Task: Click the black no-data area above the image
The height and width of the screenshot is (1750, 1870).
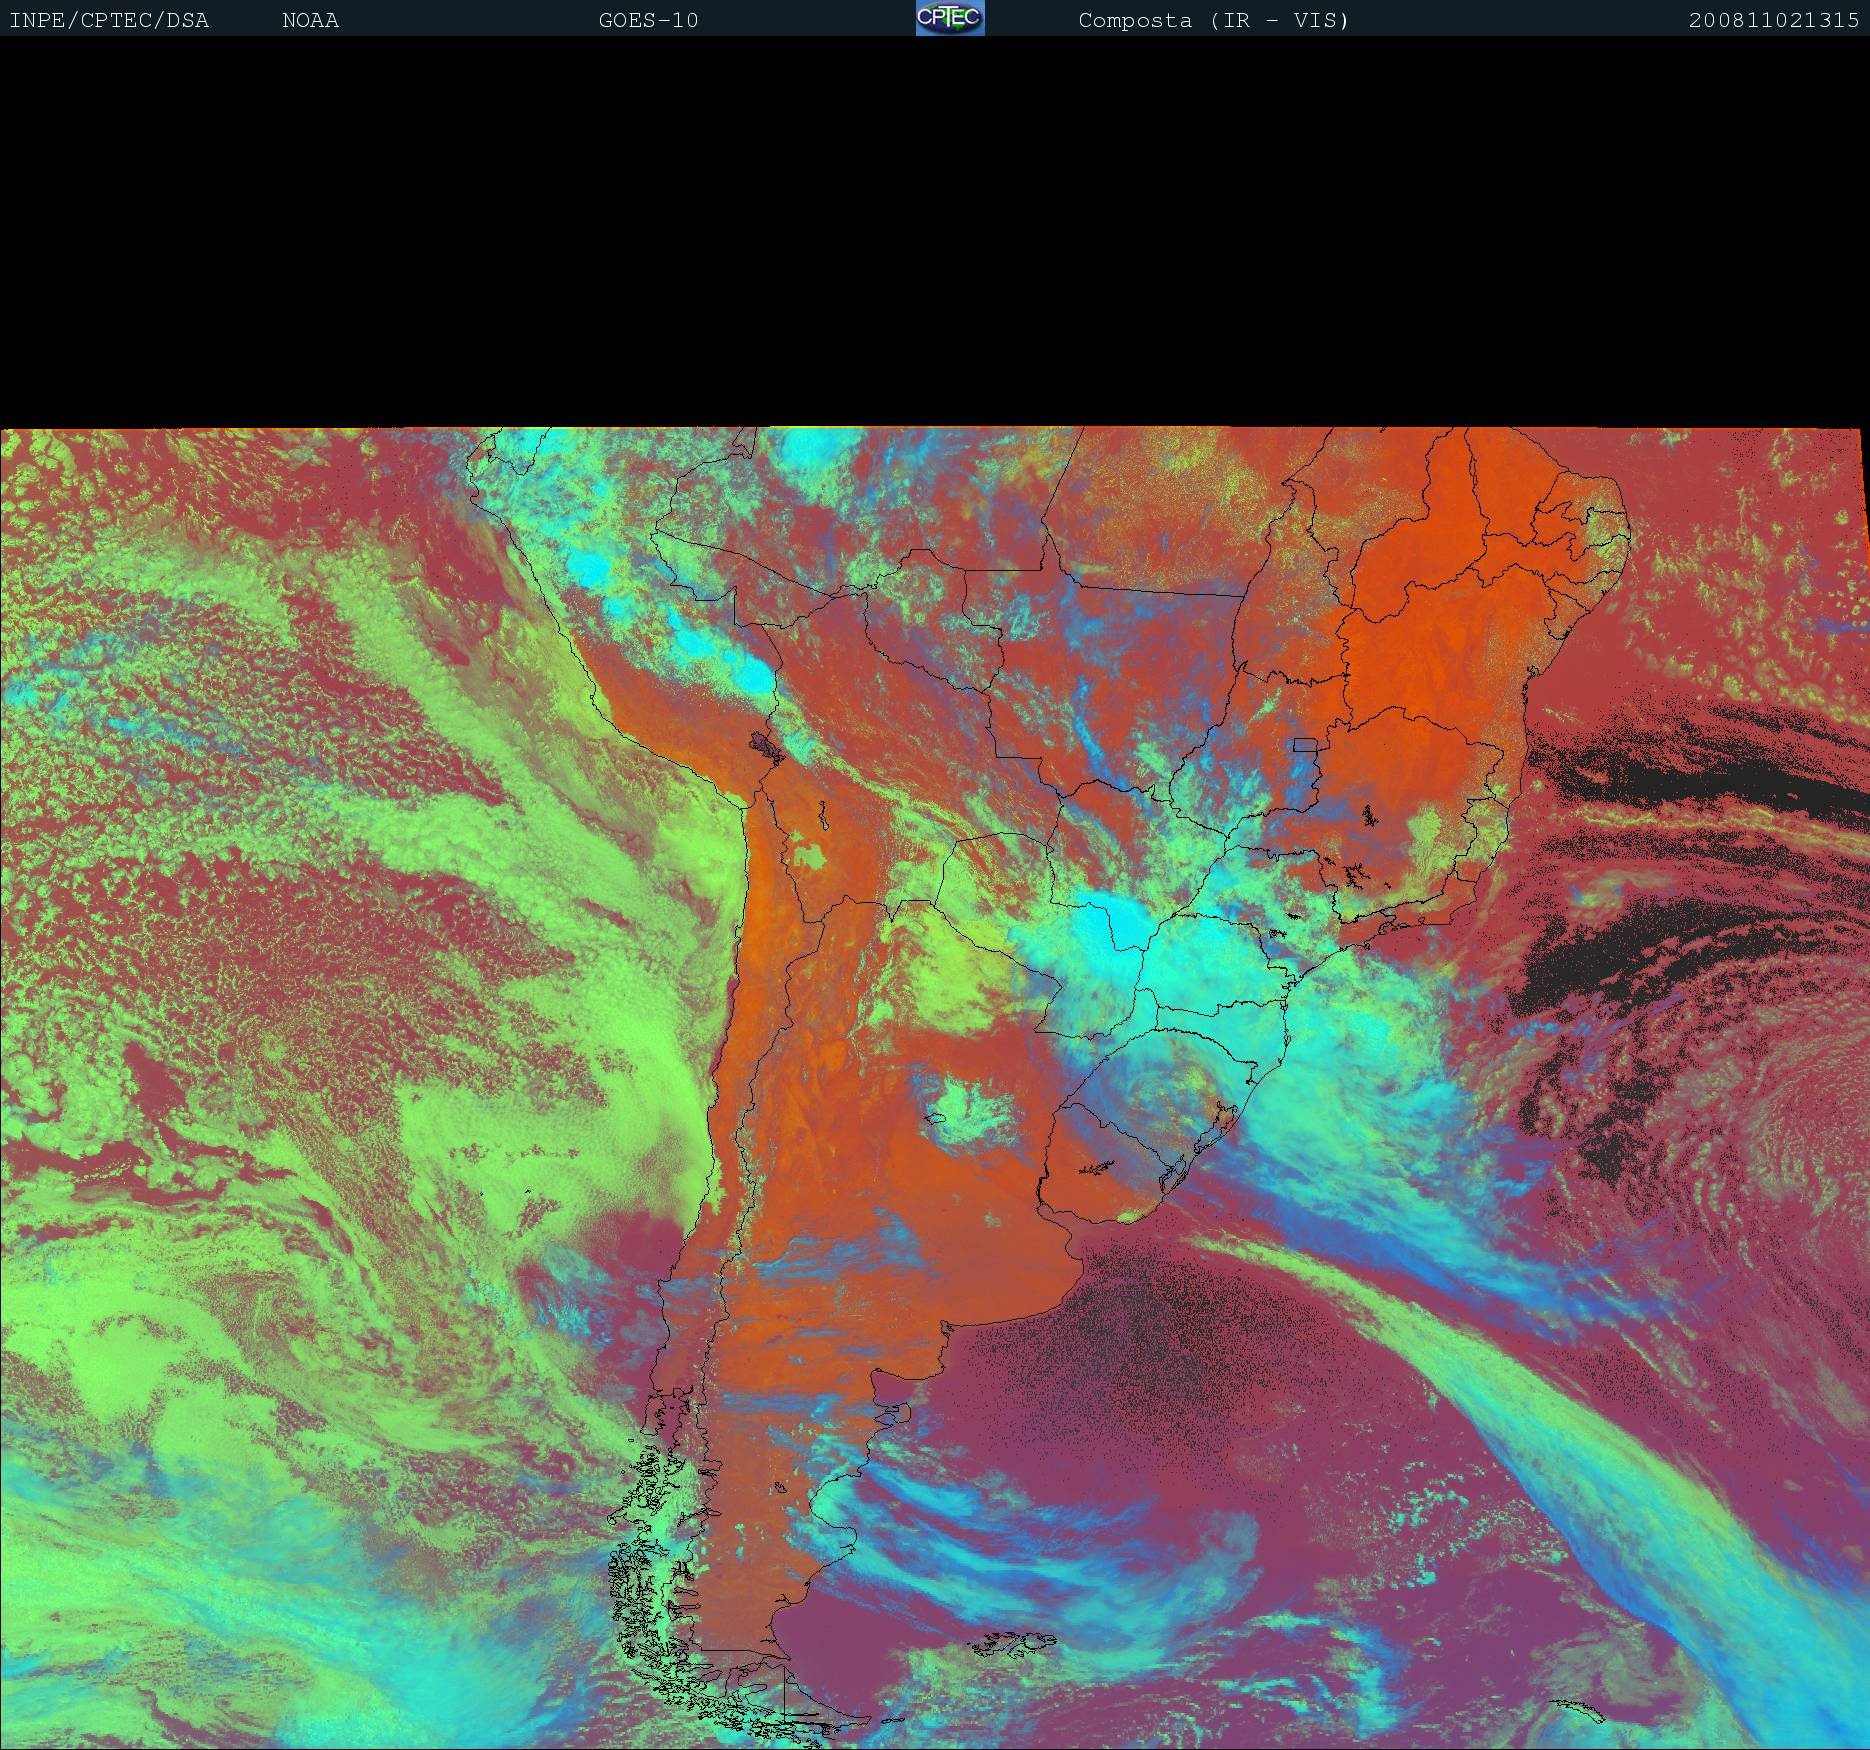Action: pos(935,230)
